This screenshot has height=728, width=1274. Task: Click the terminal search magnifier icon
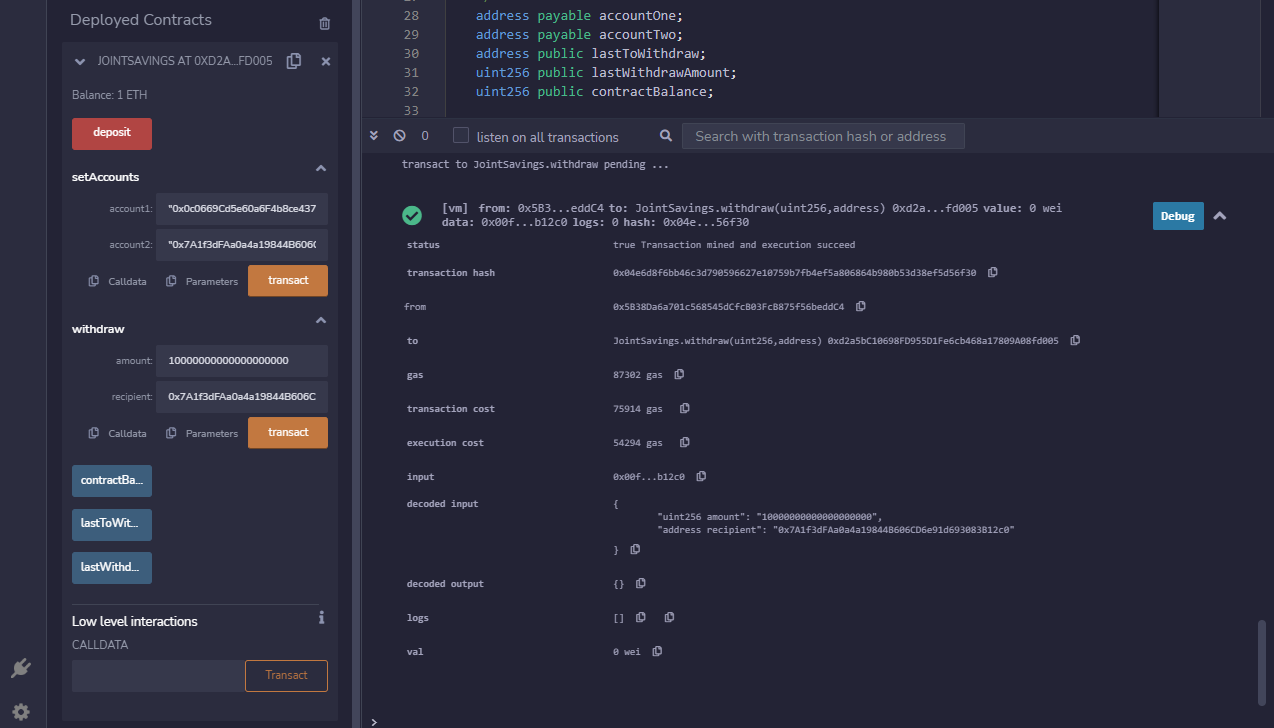pyautogui.click(x=667, y=136)
